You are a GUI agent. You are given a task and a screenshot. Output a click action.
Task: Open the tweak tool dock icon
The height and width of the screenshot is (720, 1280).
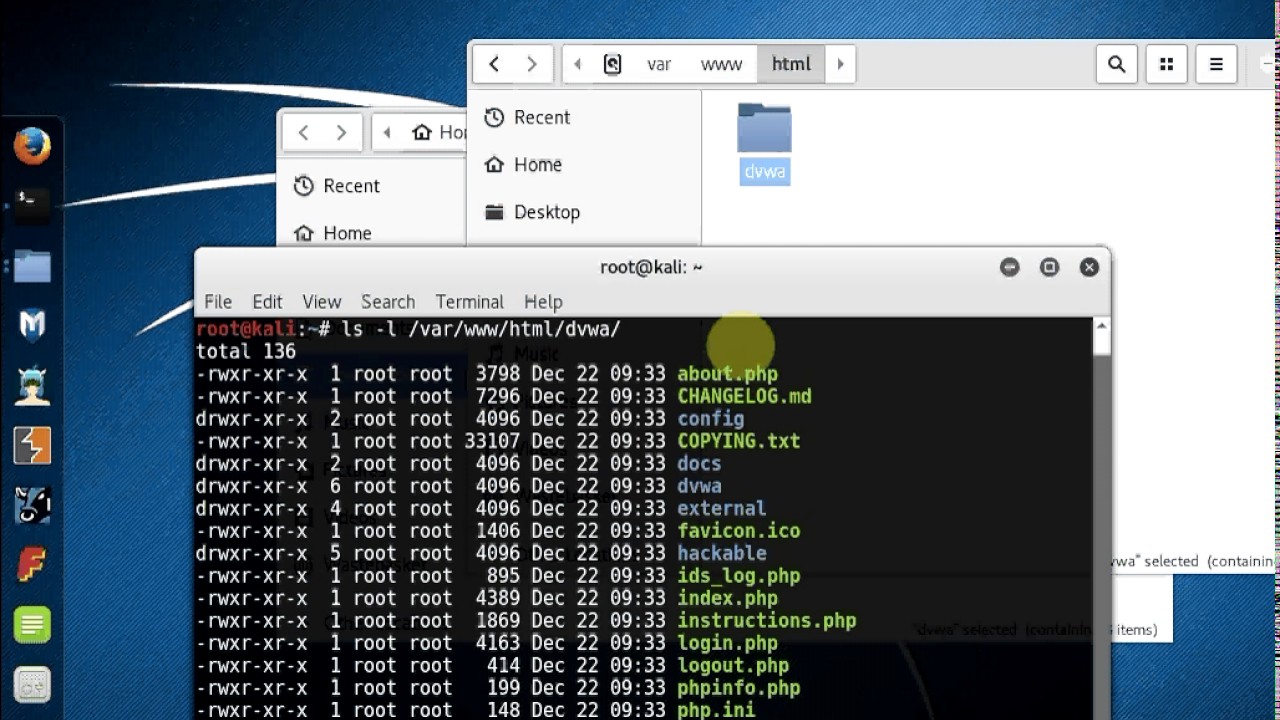click(x=32, y=686)
